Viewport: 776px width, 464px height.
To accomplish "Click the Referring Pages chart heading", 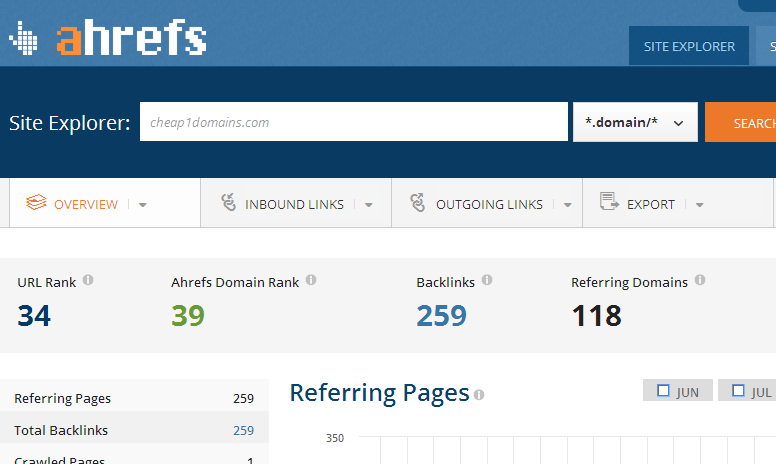I will coord(379,394).
